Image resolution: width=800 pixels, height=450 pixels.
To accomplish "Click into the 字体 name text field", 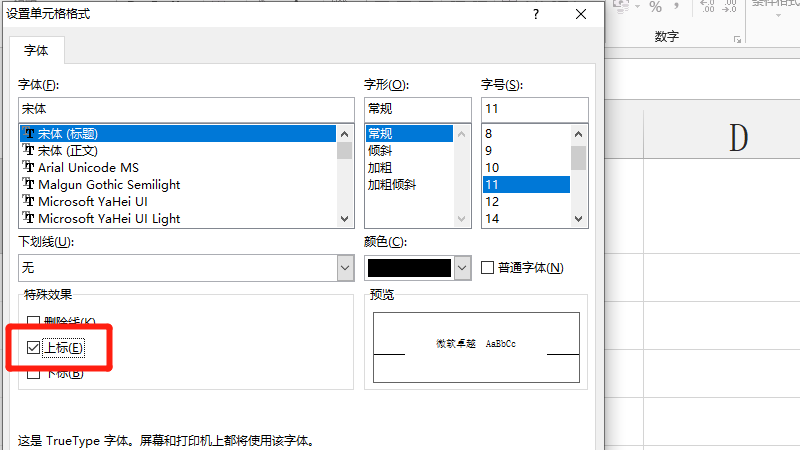I will click(x=186, y=108).
